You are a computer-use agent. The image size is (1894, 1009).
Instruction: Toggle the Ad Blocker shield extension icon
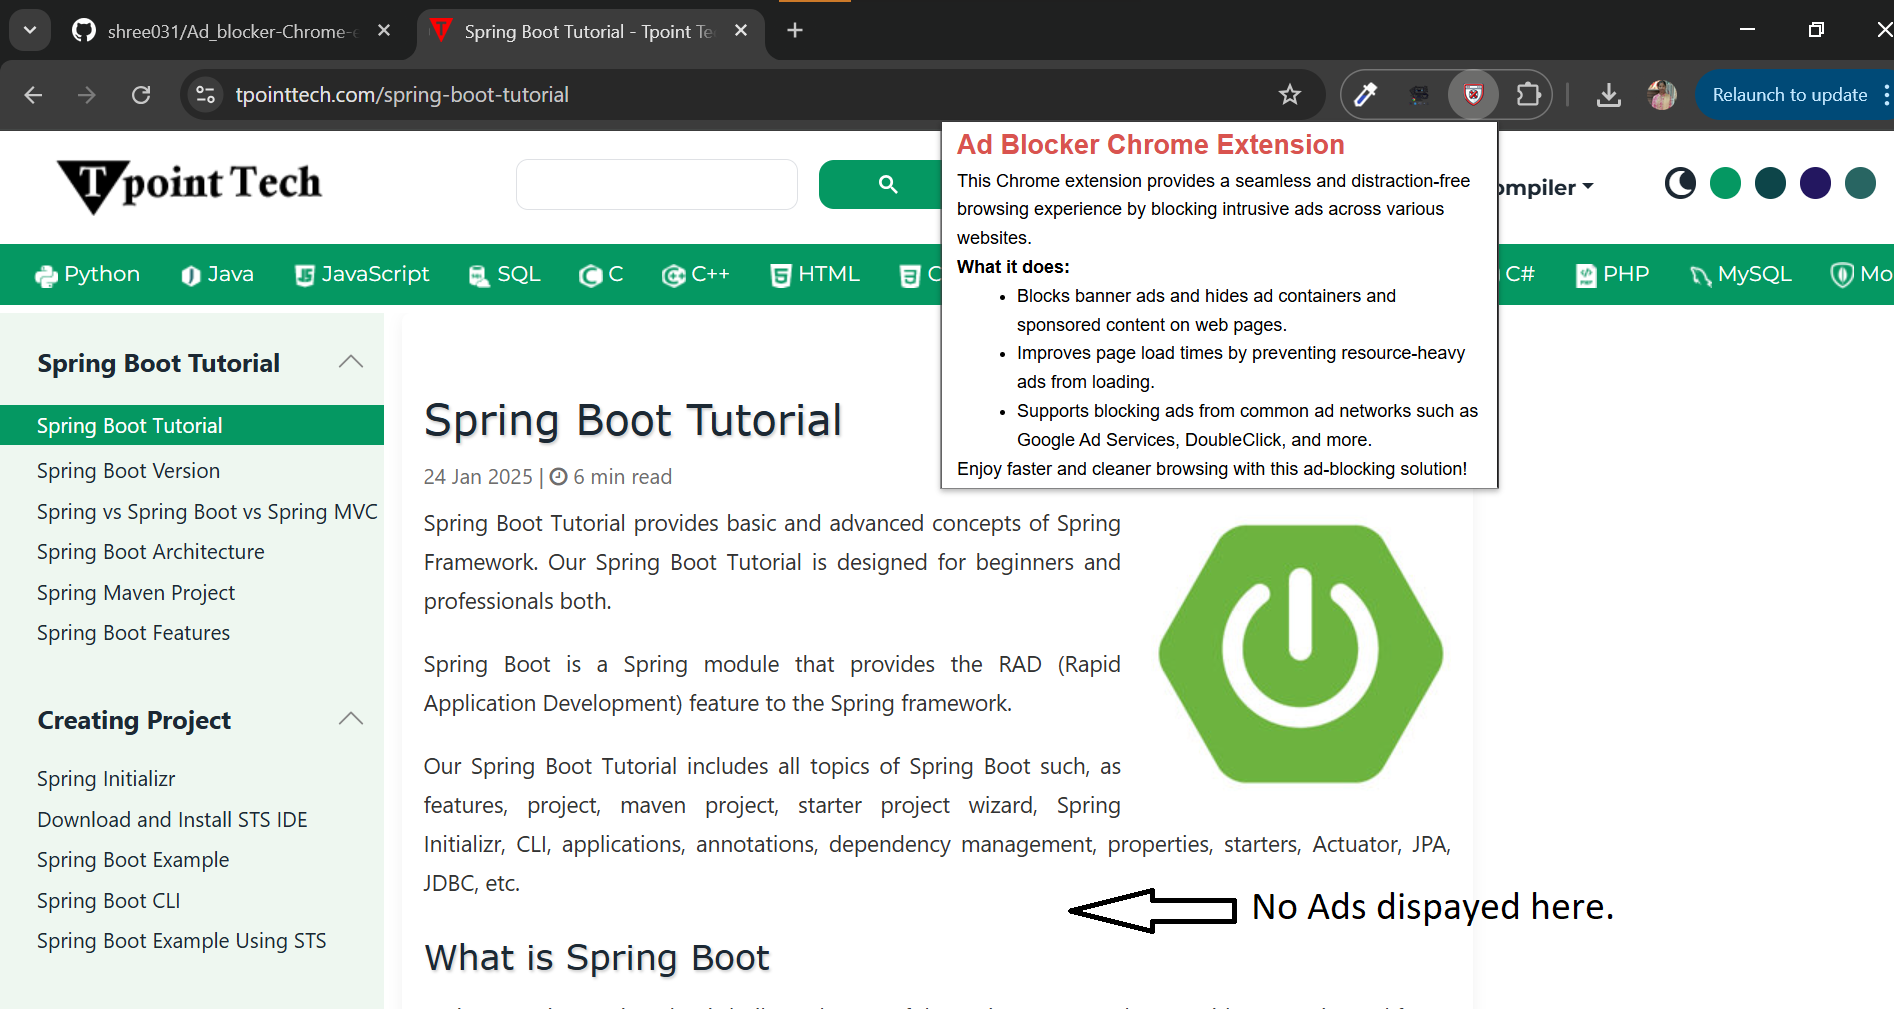[x=1473, y=95]
